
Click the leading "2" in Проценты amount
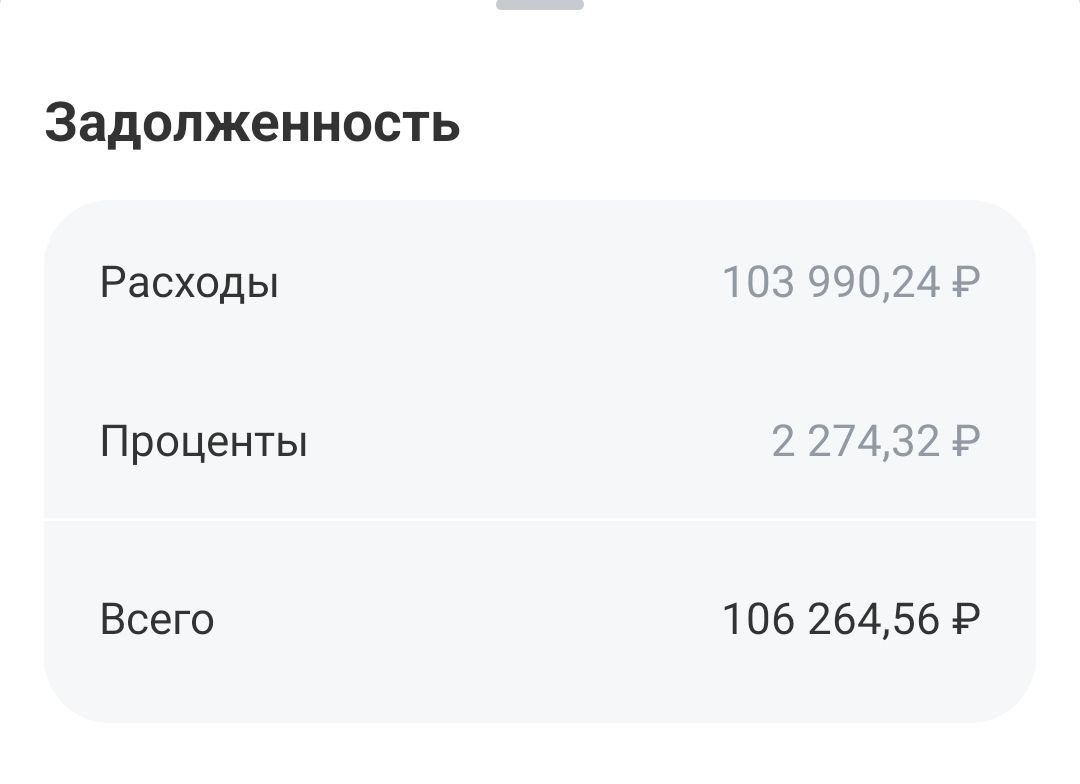[783, 441]
